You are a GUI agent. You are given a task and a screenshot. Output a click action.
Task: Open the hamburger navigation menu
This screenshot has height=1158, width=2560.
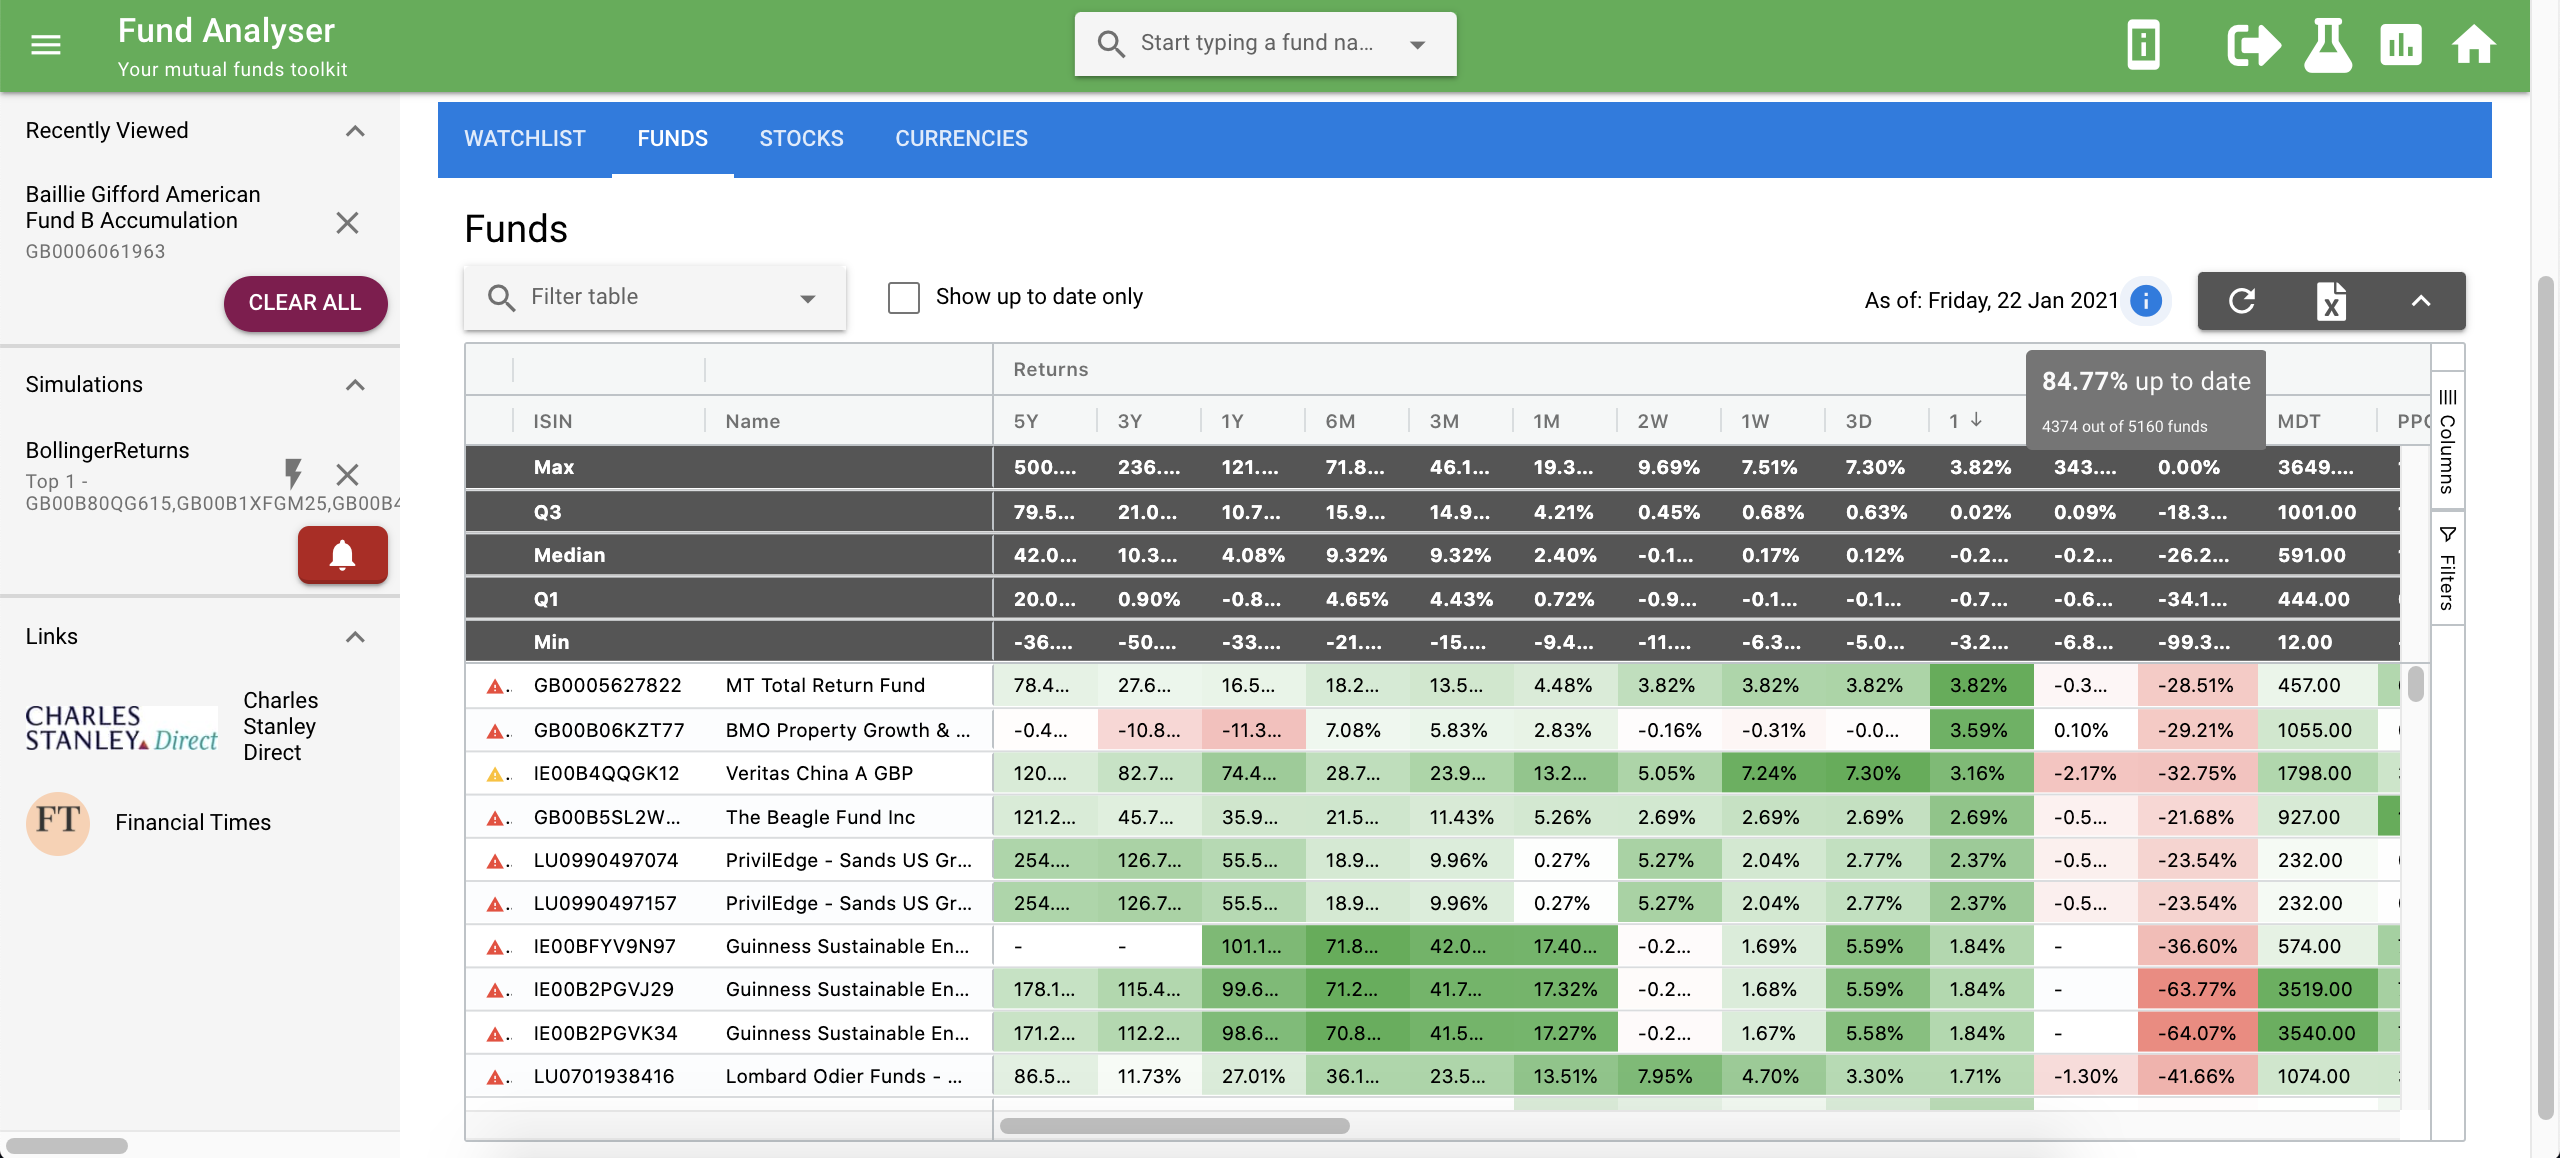coord(46,45)
